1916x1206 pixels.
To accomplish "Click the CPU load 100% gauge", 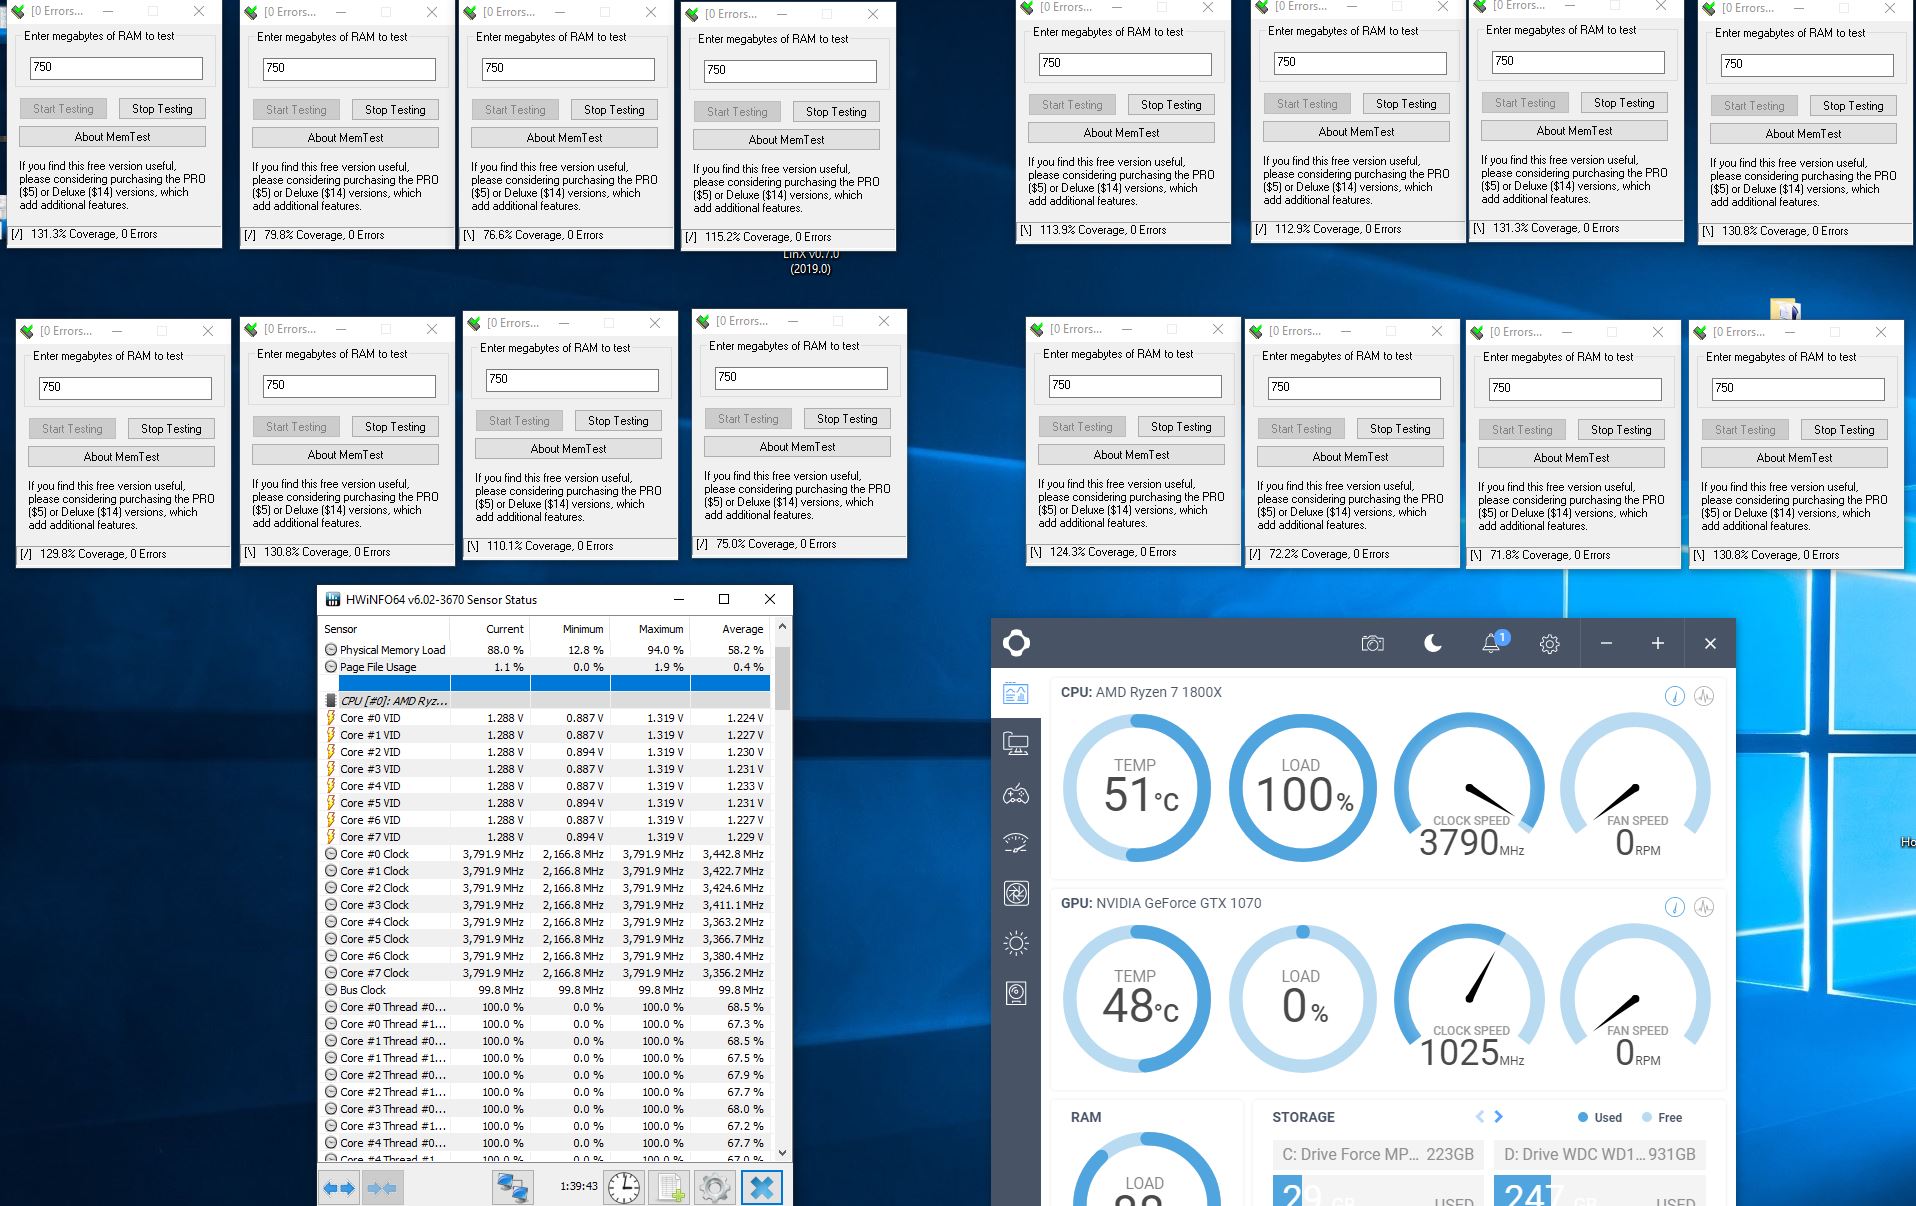I will [1303, 788].
